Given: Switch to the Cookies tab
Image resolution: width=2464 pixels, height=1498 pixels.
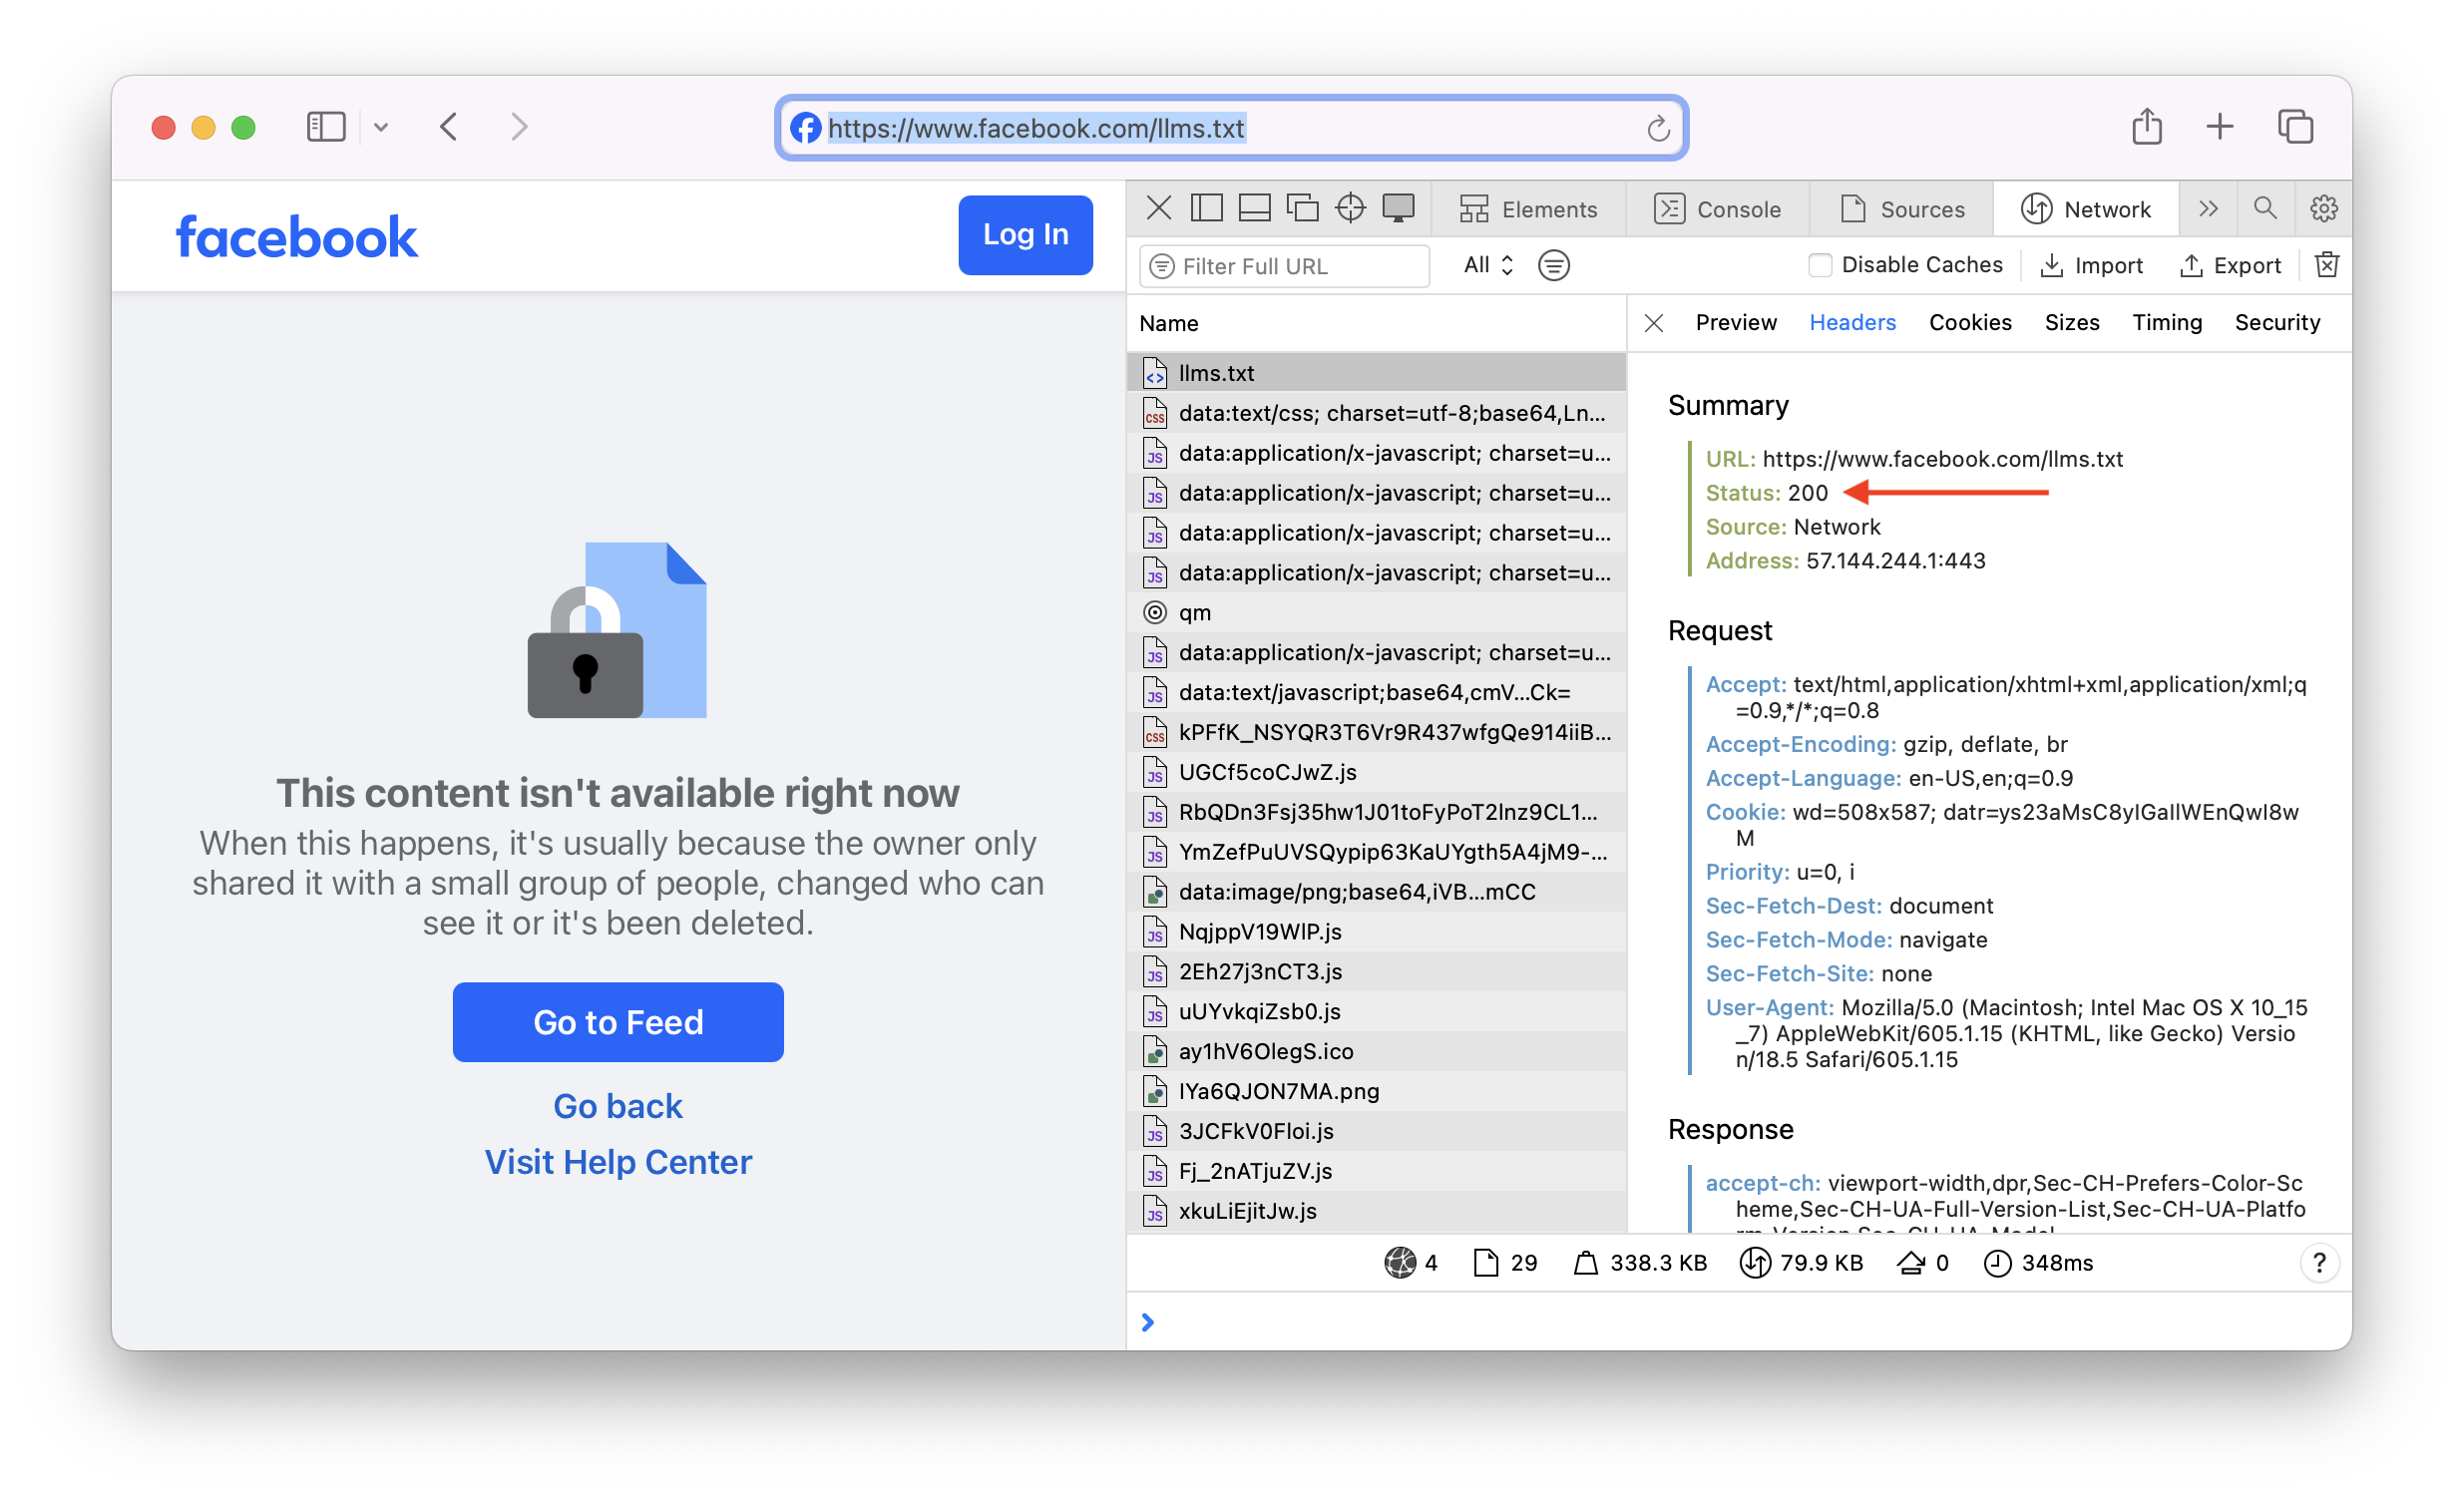Looking at the screenshot, I should 1970,322.
